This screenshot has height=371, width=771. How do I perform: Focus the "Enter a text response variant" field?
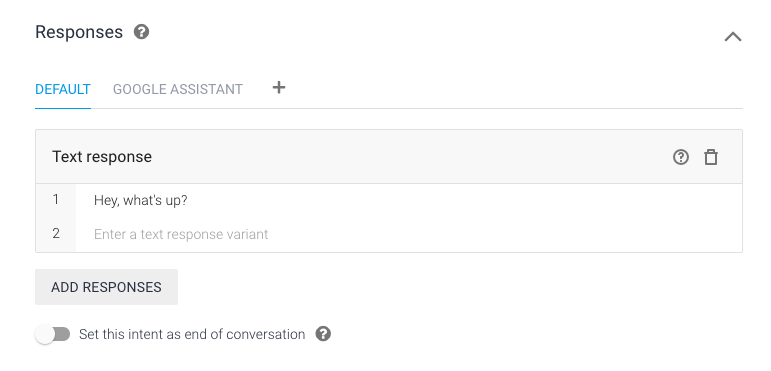[409, 234]
